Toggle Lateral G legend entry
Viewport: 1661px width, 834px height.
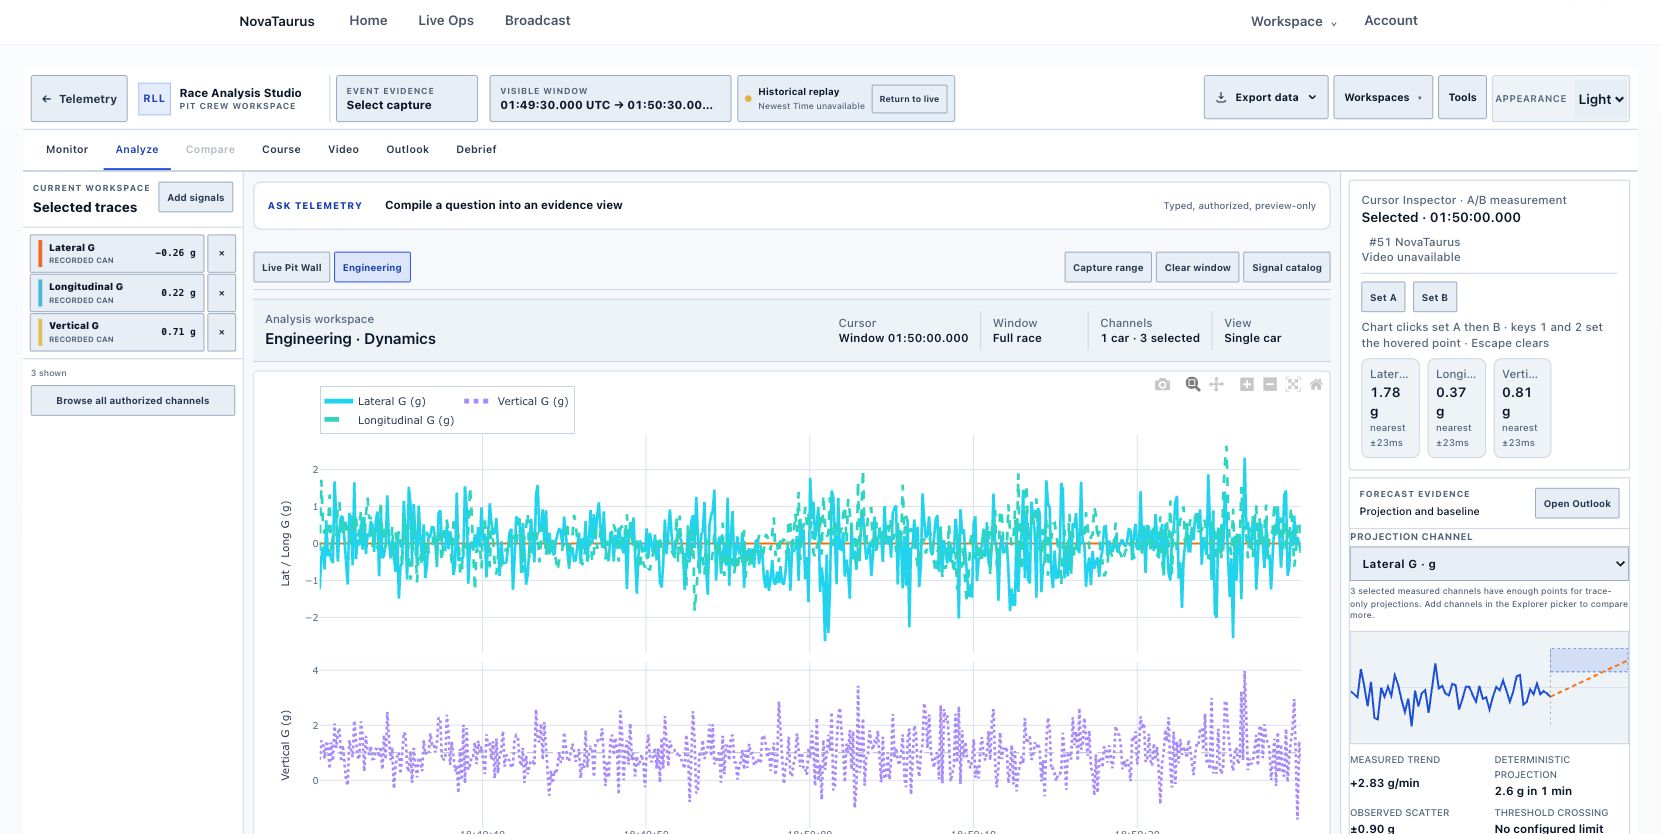click(376, 401)
